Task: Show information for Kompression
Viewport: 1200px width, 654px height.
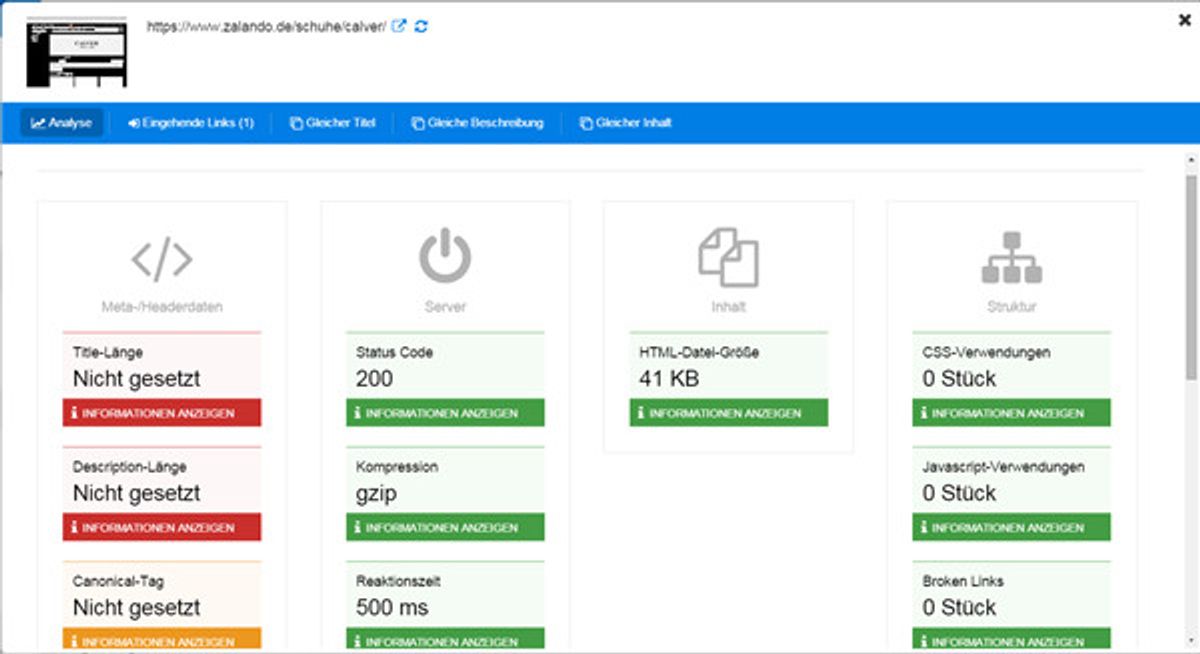Action: (445, 527)
